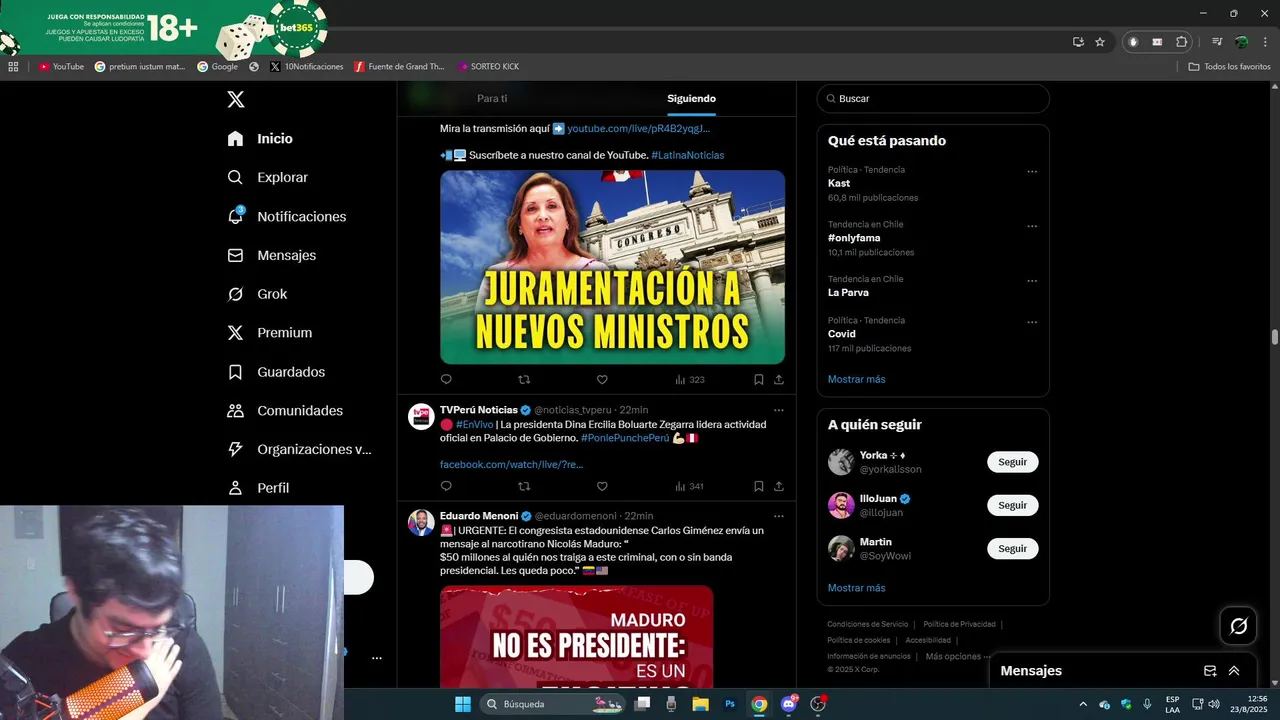Image resolution: width=1280 pixels, height=720 pixels.
Task: Open the #LatinaNoticias hashtag
Action: pyautogui.click(x=687, y=155)
